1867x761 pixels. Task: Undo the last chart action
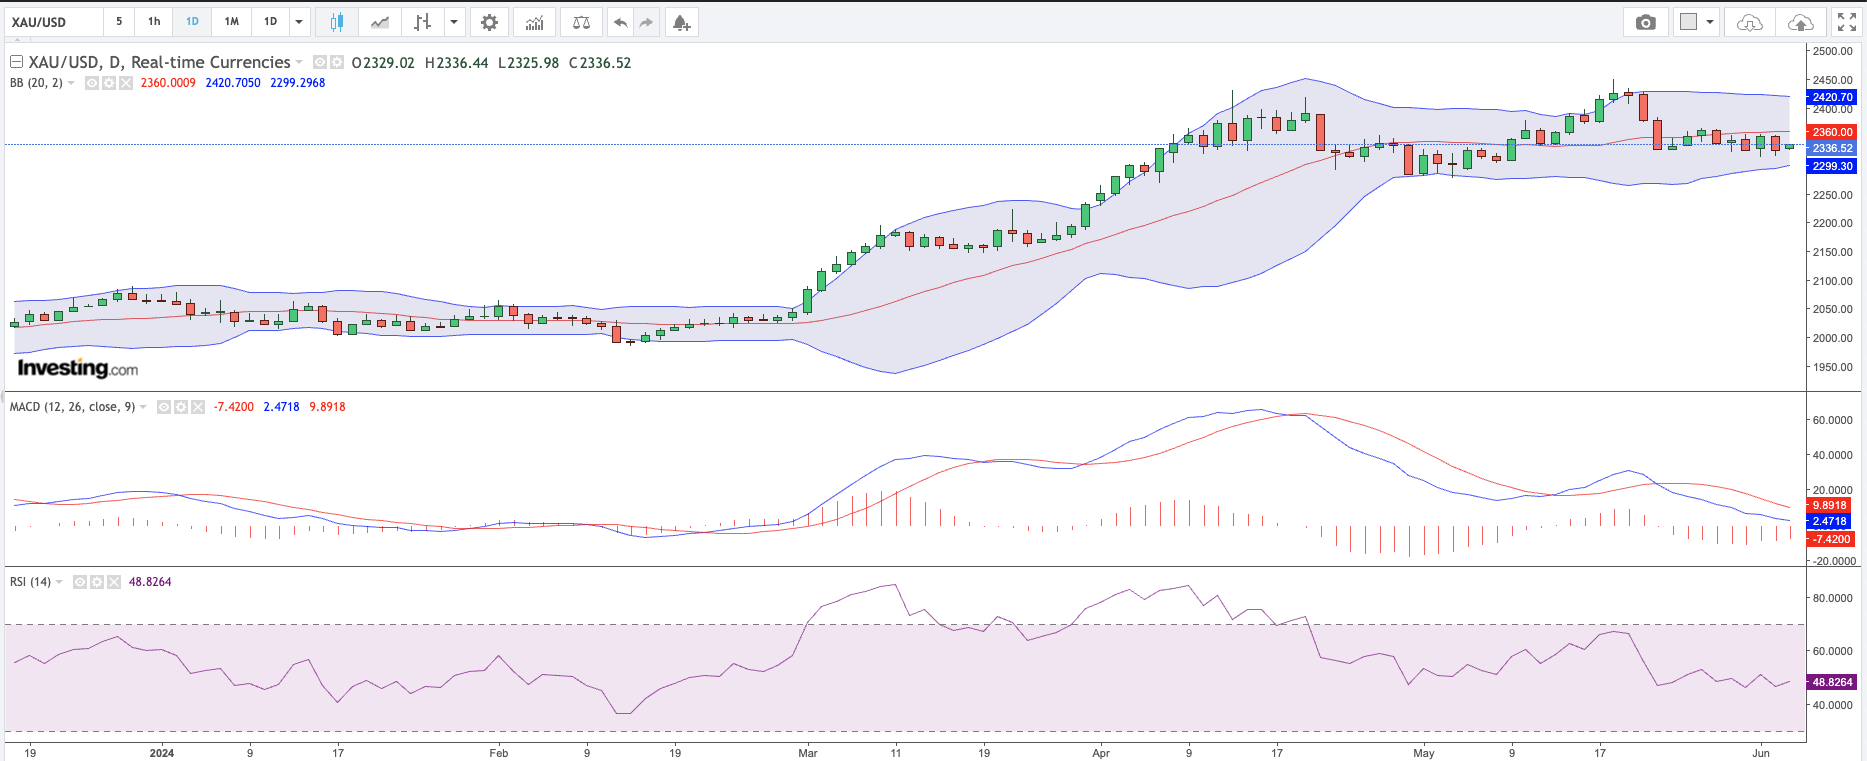click(x=621, y=22)
